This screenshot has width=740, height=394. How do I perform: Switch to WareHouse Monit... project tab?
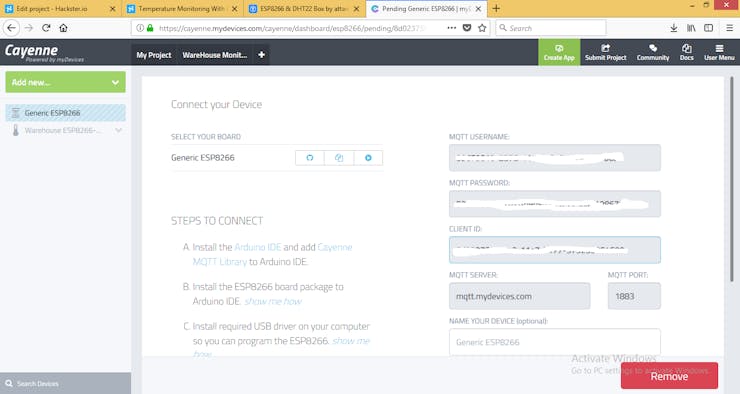click(x=215, y=55)
